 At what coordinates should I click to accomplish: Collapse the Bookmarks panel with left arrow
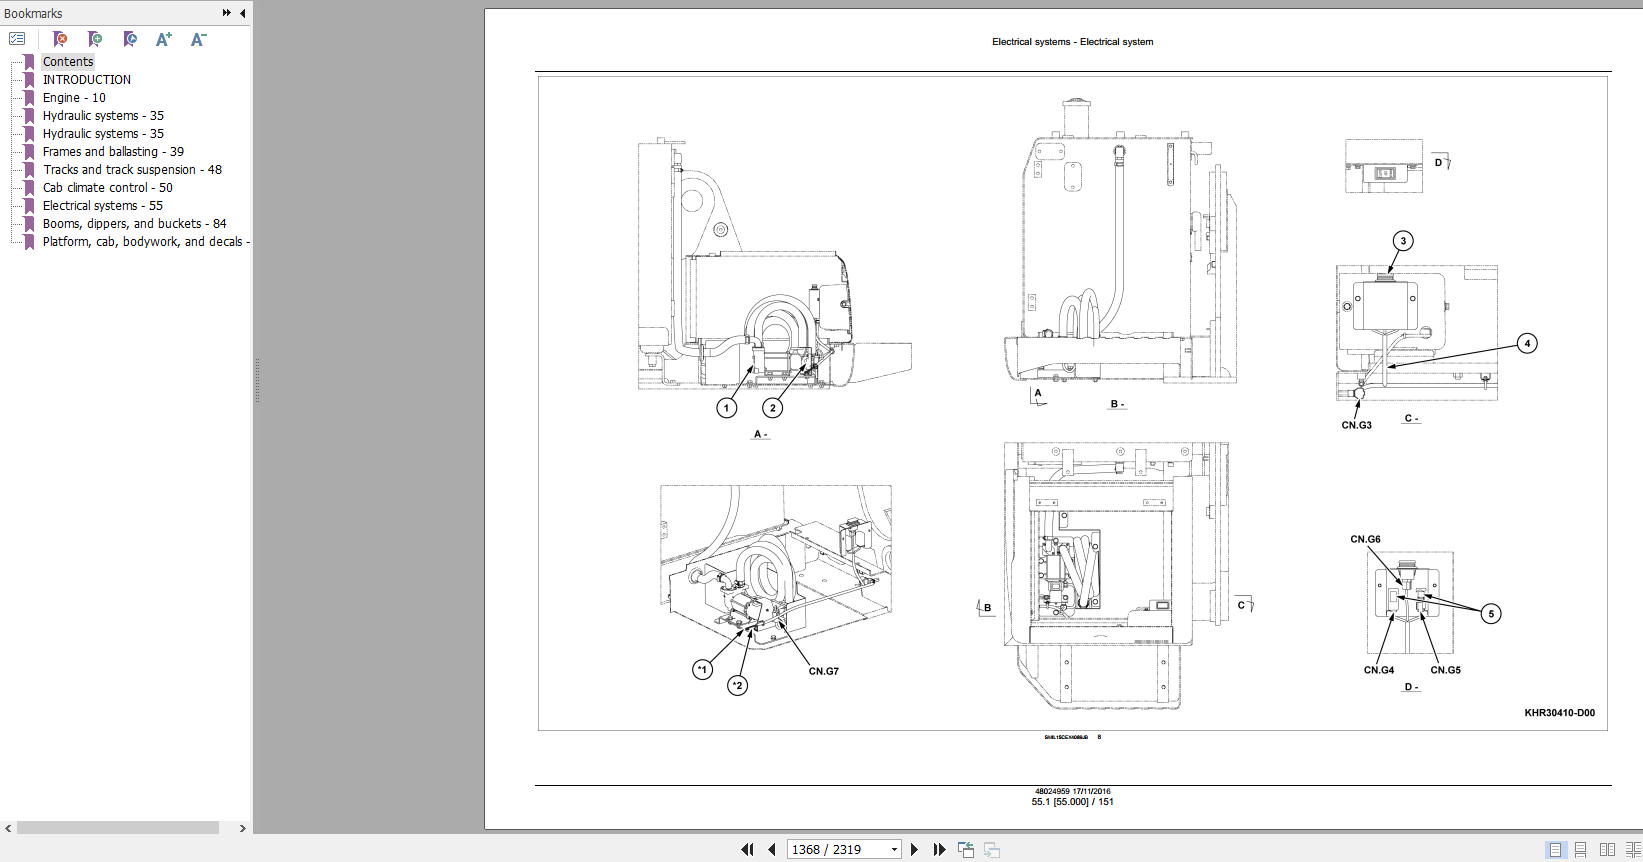tap(243, 13)
